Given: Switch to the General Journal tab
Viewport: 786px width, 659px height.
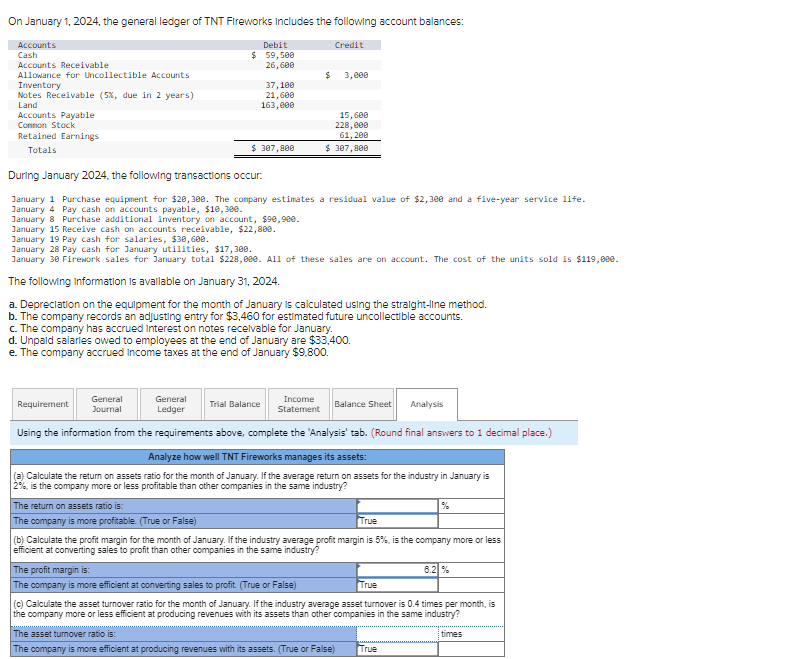Looking at the screenshot, I should (107, 404).
